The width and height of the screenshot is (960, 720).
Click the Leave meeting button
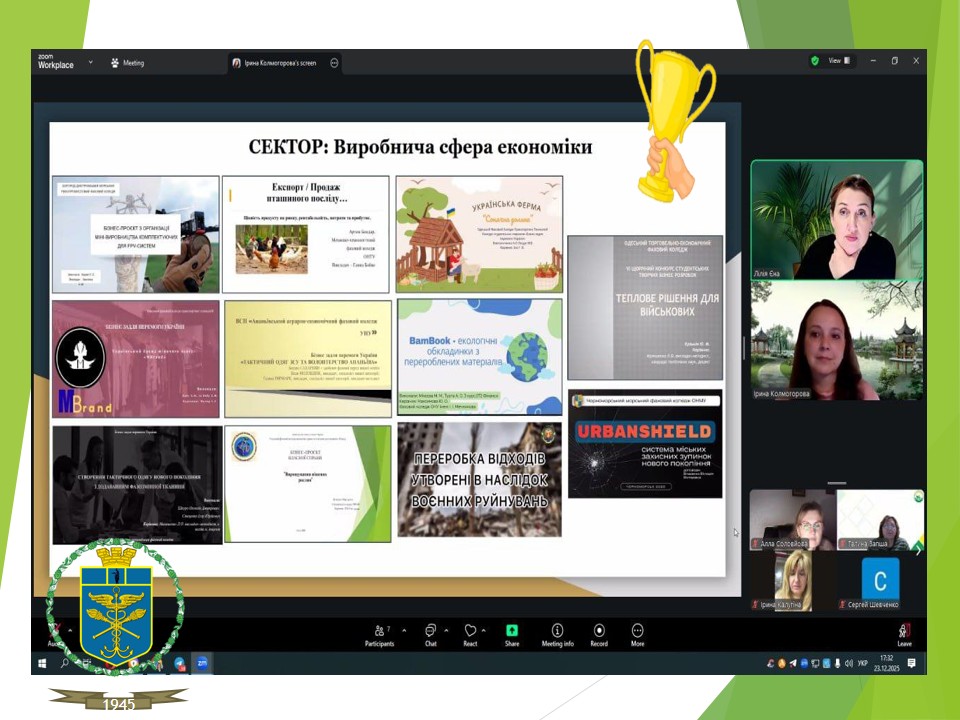click(x=904, y=634)
